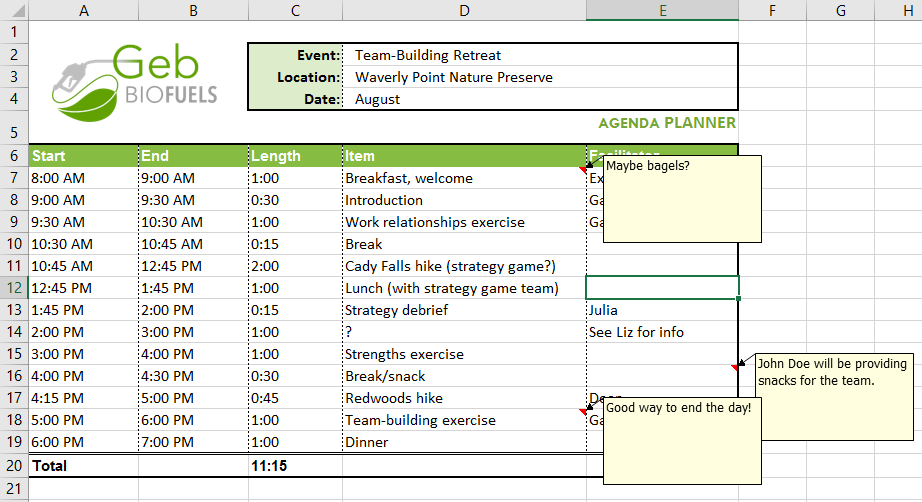Select row 12 header

pyautogui.click(x=14, y=288)
